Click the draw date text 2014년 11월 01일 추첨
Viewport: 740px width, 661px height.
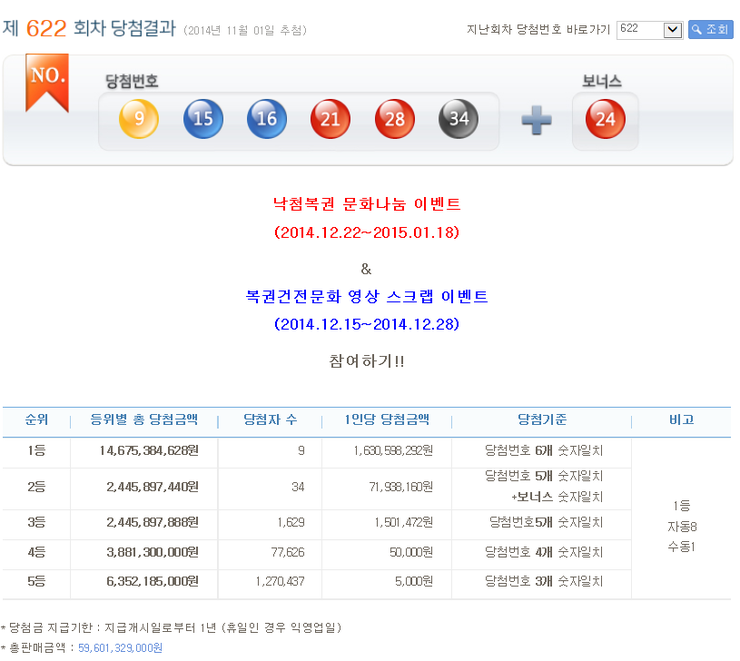point(244,31)
